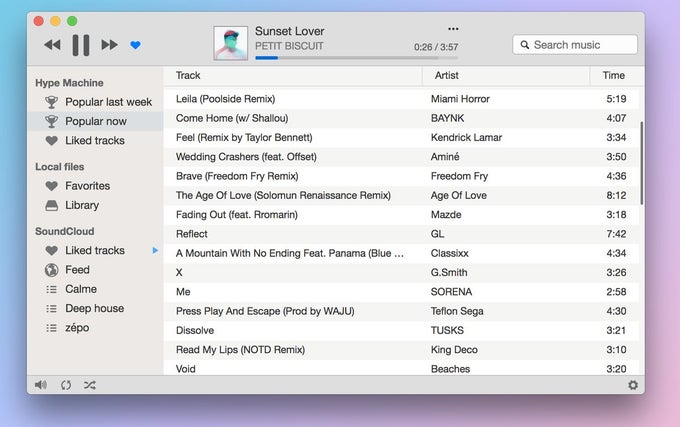Open SoundCloud Liked tracks
The image size is (680, 427).
click(95, 251)
